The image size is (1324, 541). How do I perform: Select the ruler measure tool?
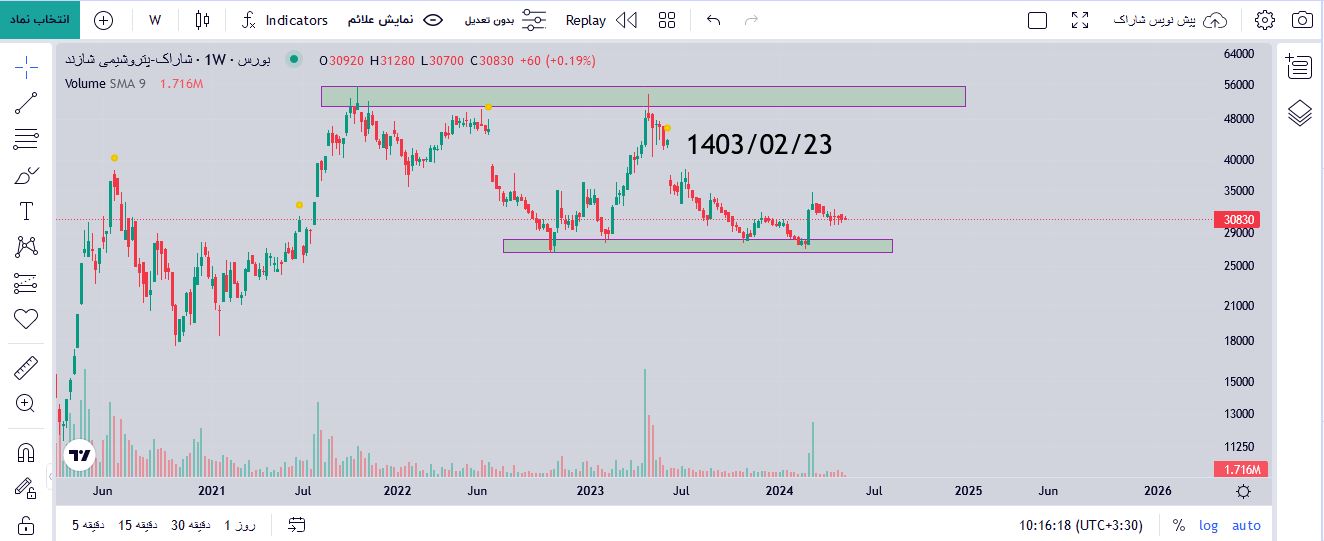pyautogui.click(x=26, y=368)
